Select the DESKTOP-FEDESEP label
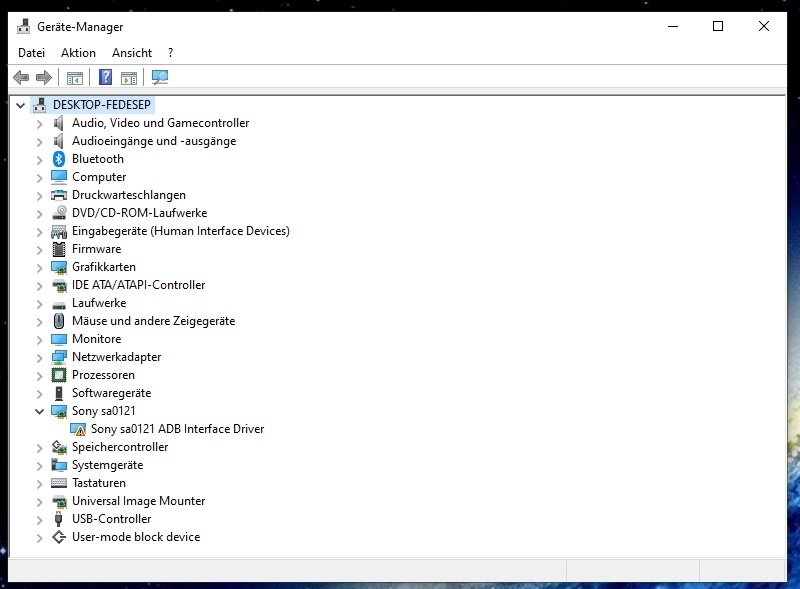800x589 pixels. tap(102, 105)
